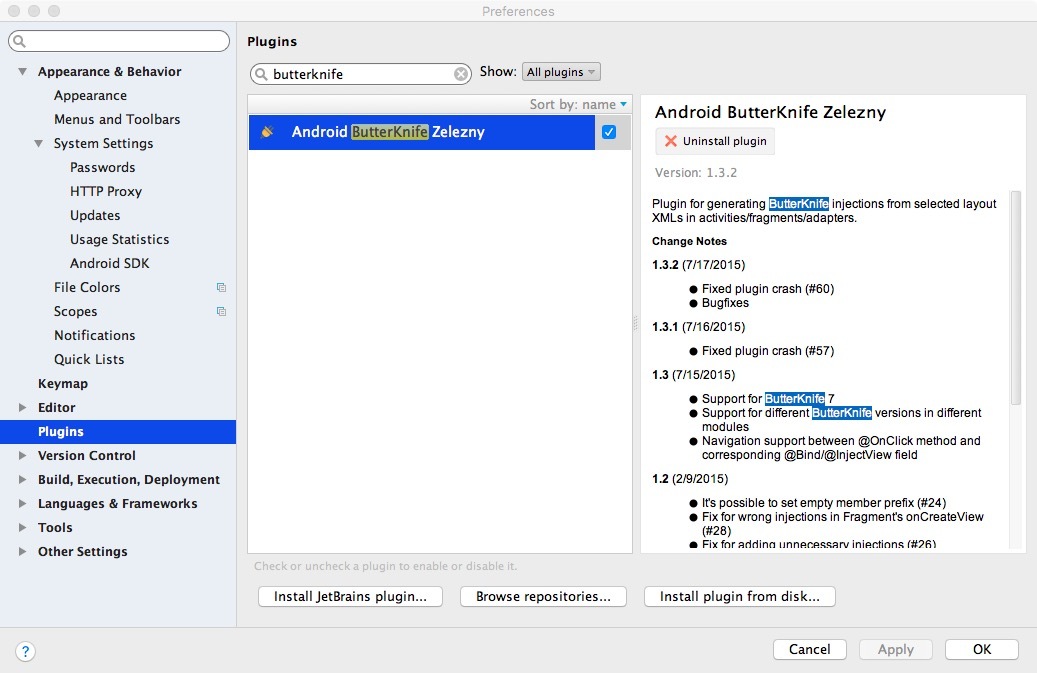Screen dimensions: 1037x673
Task: Click the empty member prefix (#24) note
Action: [x=824, y=503]
